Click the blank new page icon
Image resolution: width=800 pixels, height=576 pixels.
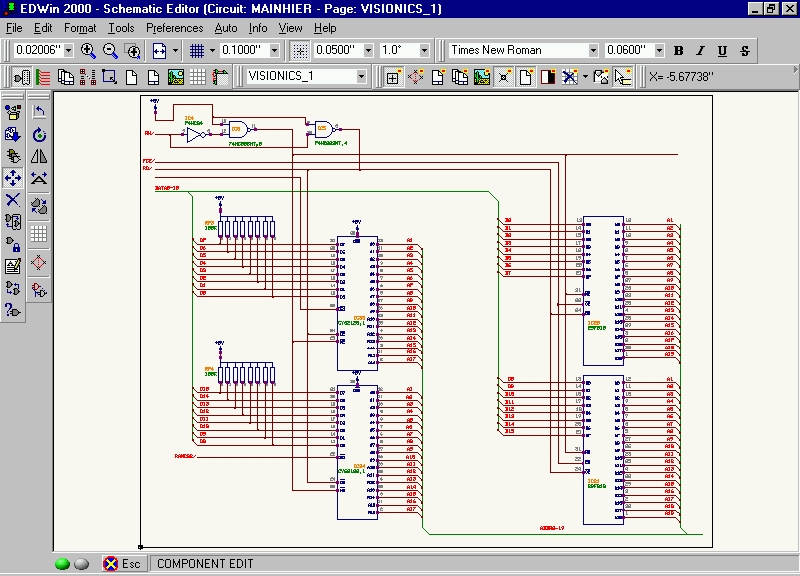(x=131, y=77)
